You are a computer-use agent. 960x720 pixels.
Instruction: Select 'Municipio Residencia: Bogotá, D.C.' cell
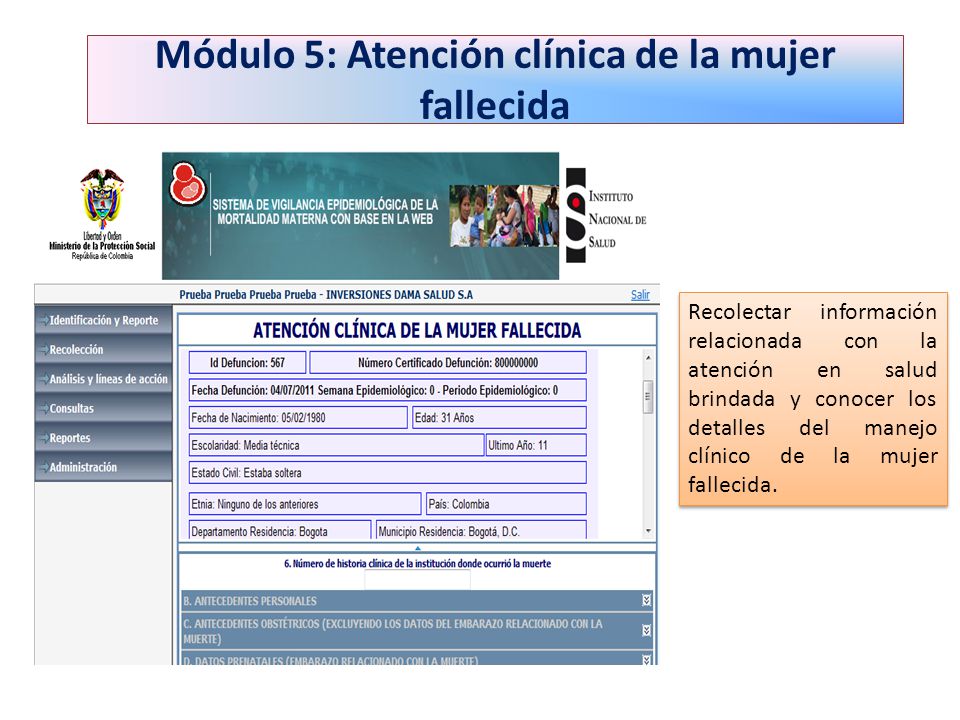(x=481, y=530)
